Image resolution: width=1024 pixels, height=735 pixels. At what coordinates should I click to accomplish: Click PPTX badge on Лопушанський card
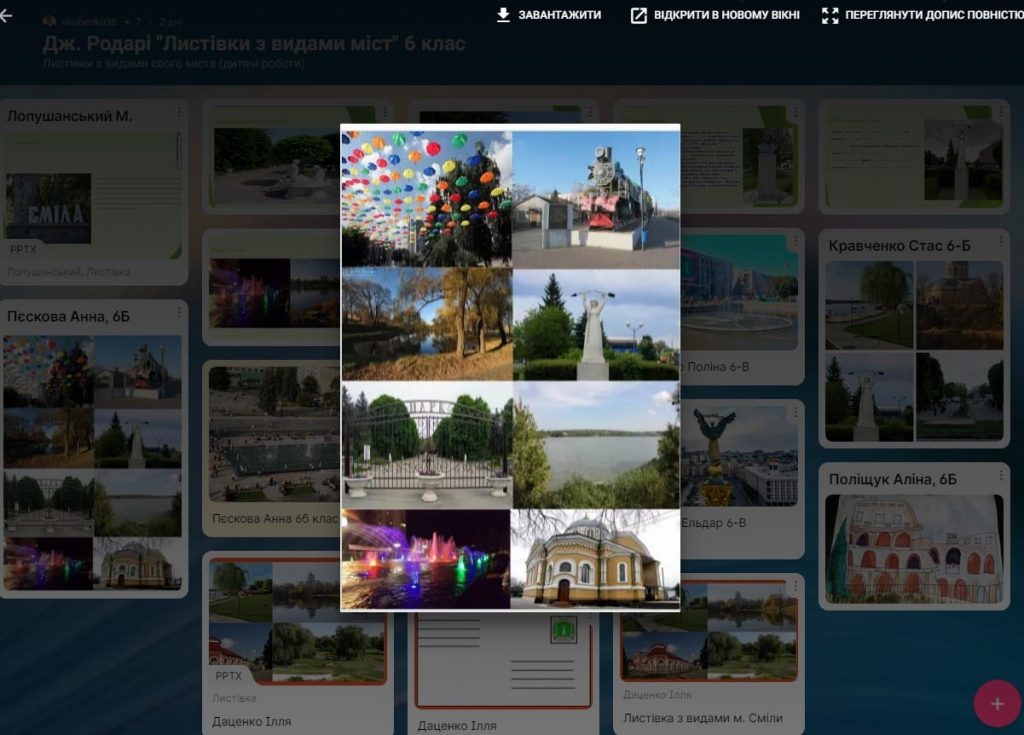pos(24,250)
